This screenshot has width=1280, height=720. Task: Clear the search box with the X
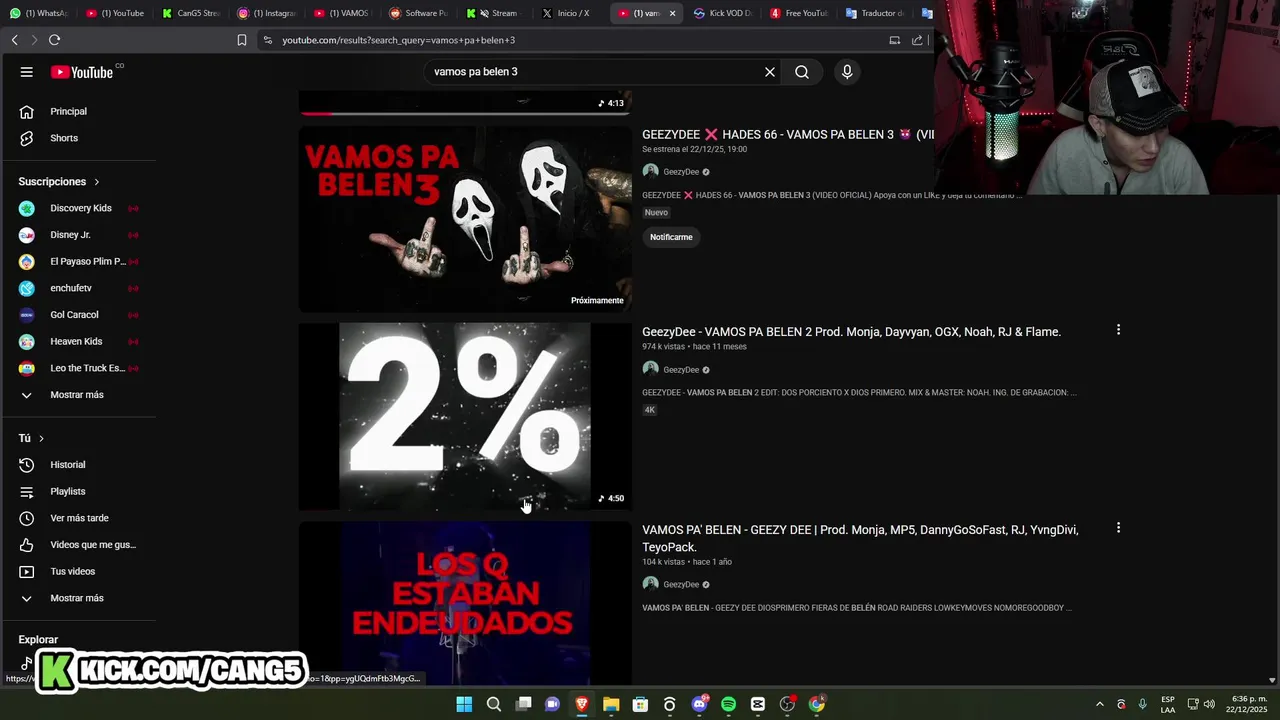[x=770, y=72]
